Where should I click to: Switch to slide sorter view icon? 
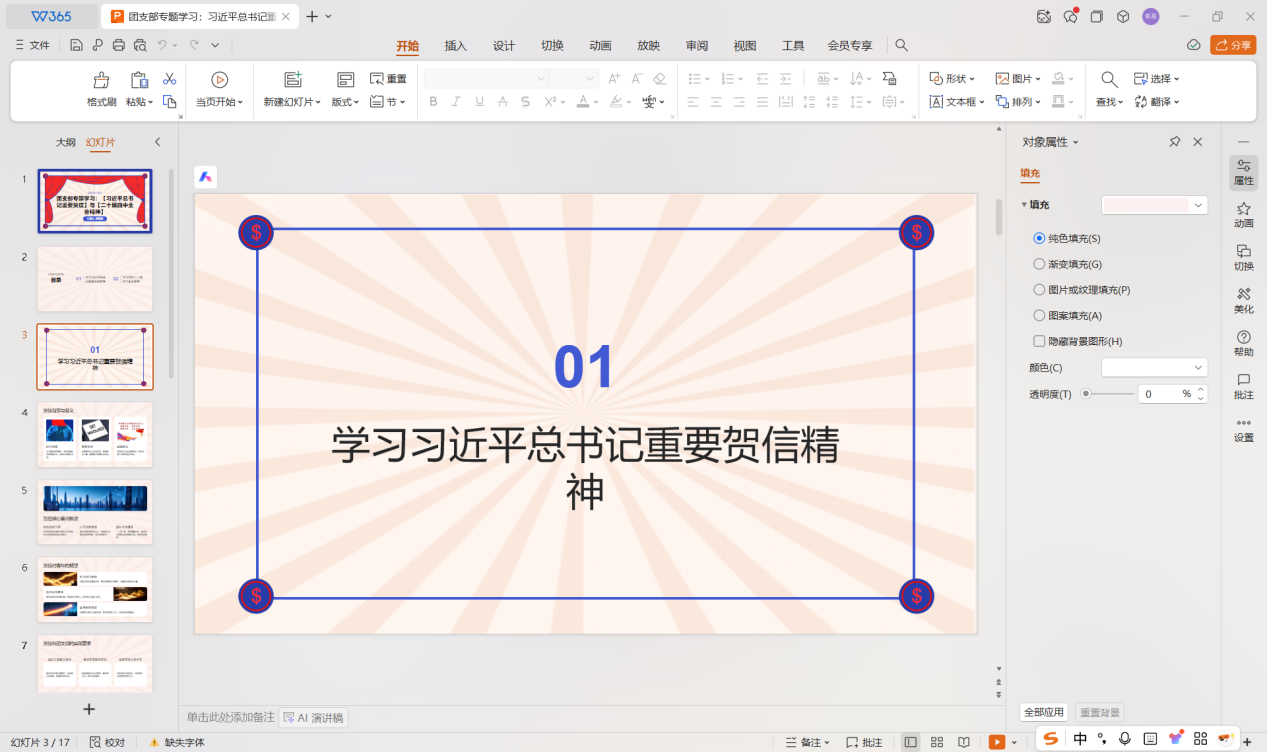pyautogui.click(x=937, y=742)
